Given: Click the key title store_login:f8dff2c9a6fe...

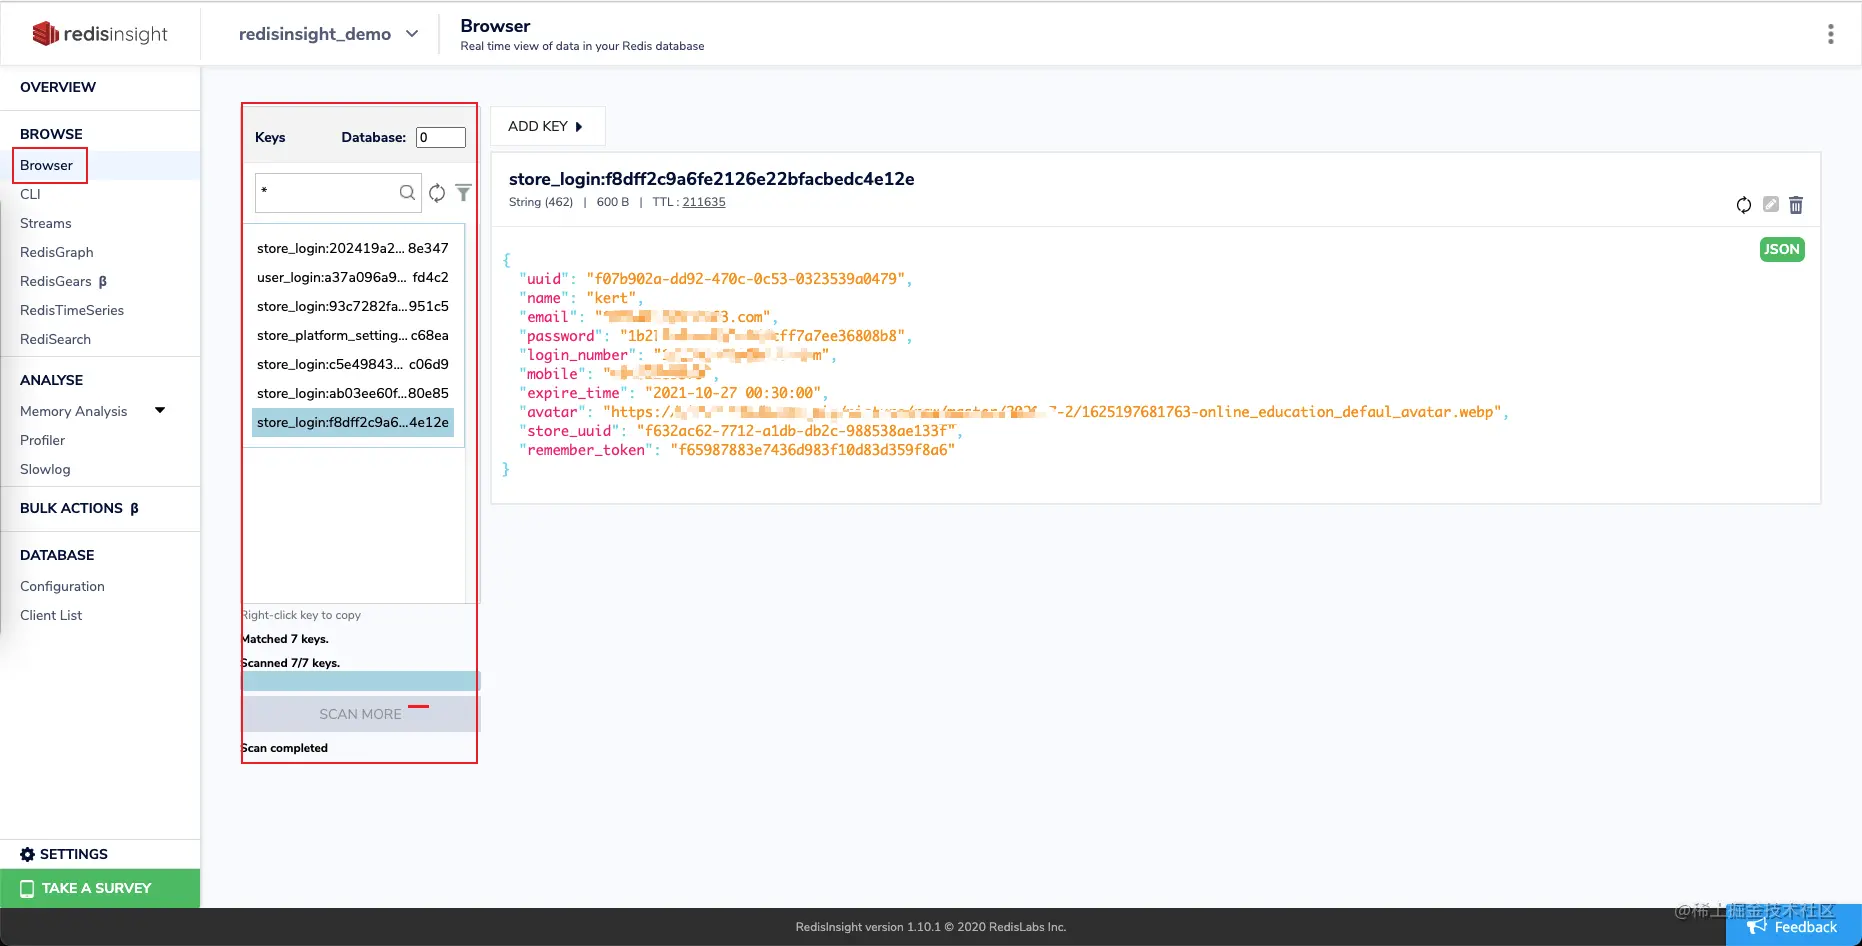Looking at the screenshot, I should pyautogui.click(x=711, y=179).
